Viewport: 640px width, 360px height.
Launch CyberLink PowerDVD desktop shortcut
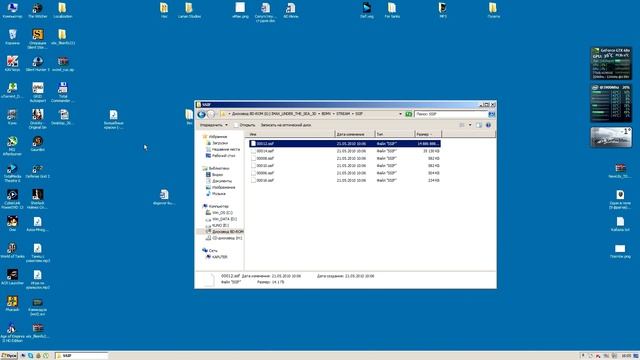[x=12, y=199]
